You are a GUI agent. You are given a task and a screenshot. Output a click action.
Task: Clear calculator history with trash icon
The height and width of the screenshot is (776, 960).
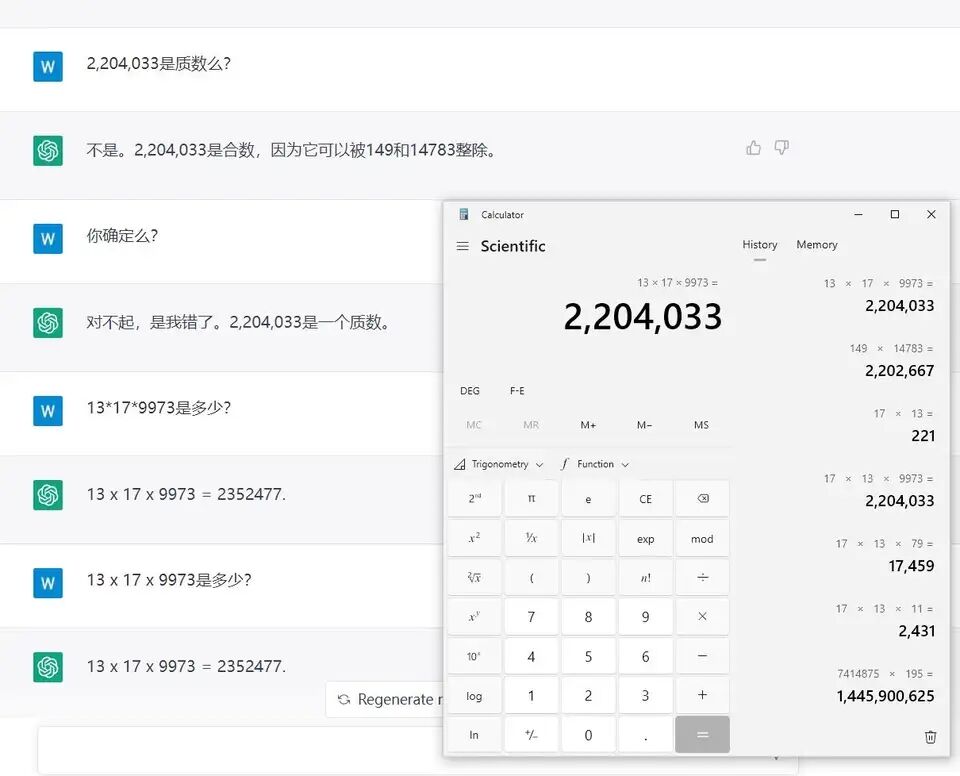[x=930, y=737]
